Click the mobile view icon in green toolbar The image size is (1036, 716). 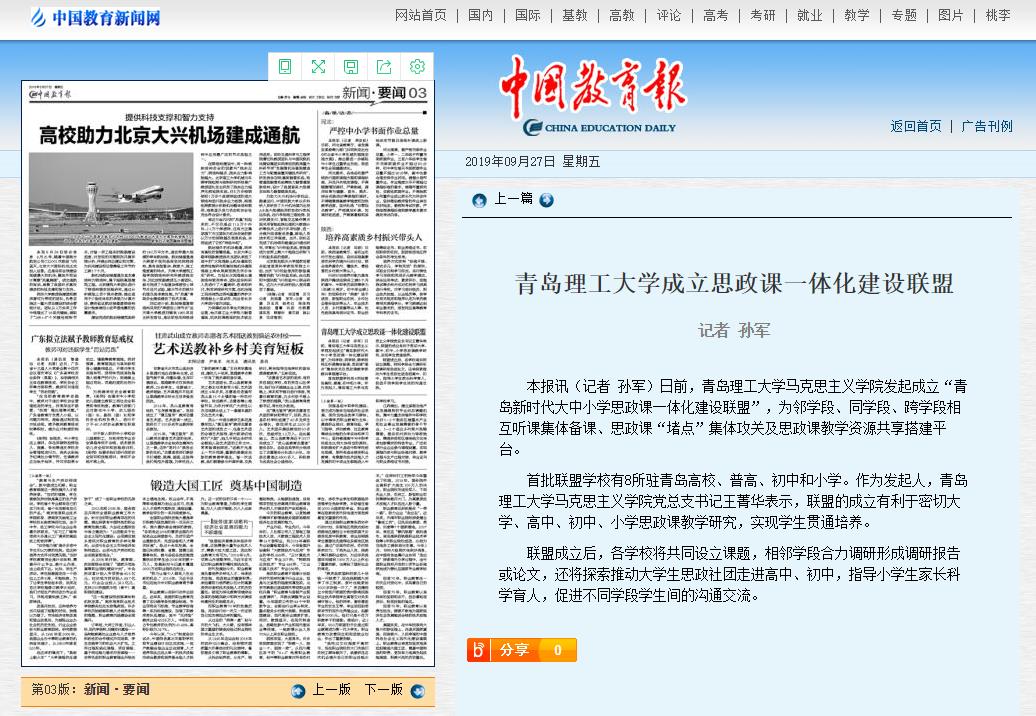(285, 67)
